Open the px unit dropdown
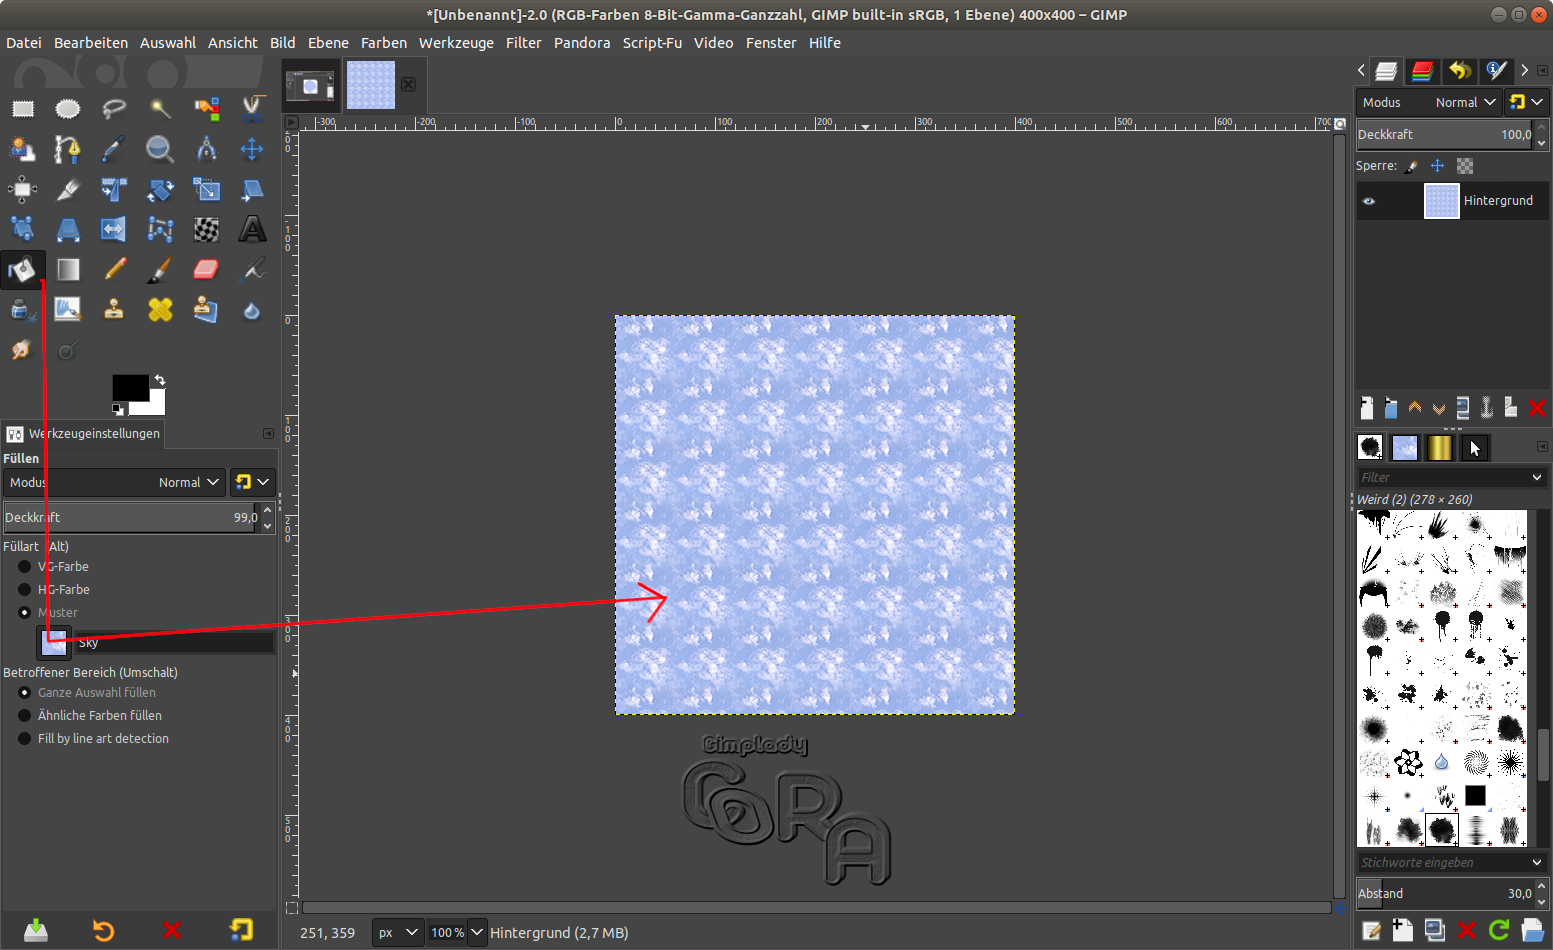The width and height of the screenshot is (1553, 950). pyautogui.click(x=397, y=932)
